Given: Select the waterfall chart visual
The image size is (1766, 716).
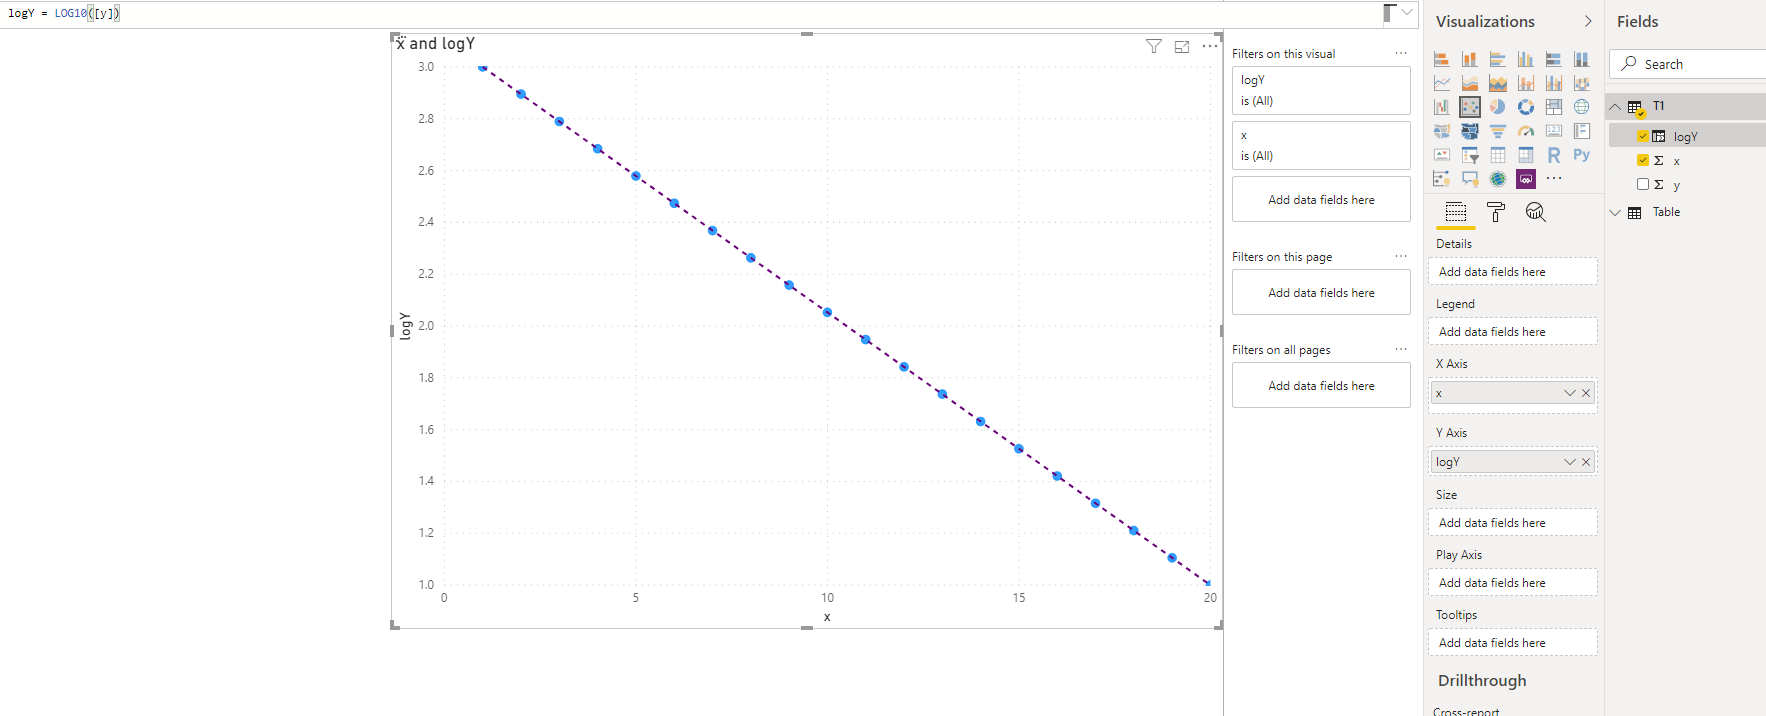Looking at the screenshot, I should pos(1441,107).
